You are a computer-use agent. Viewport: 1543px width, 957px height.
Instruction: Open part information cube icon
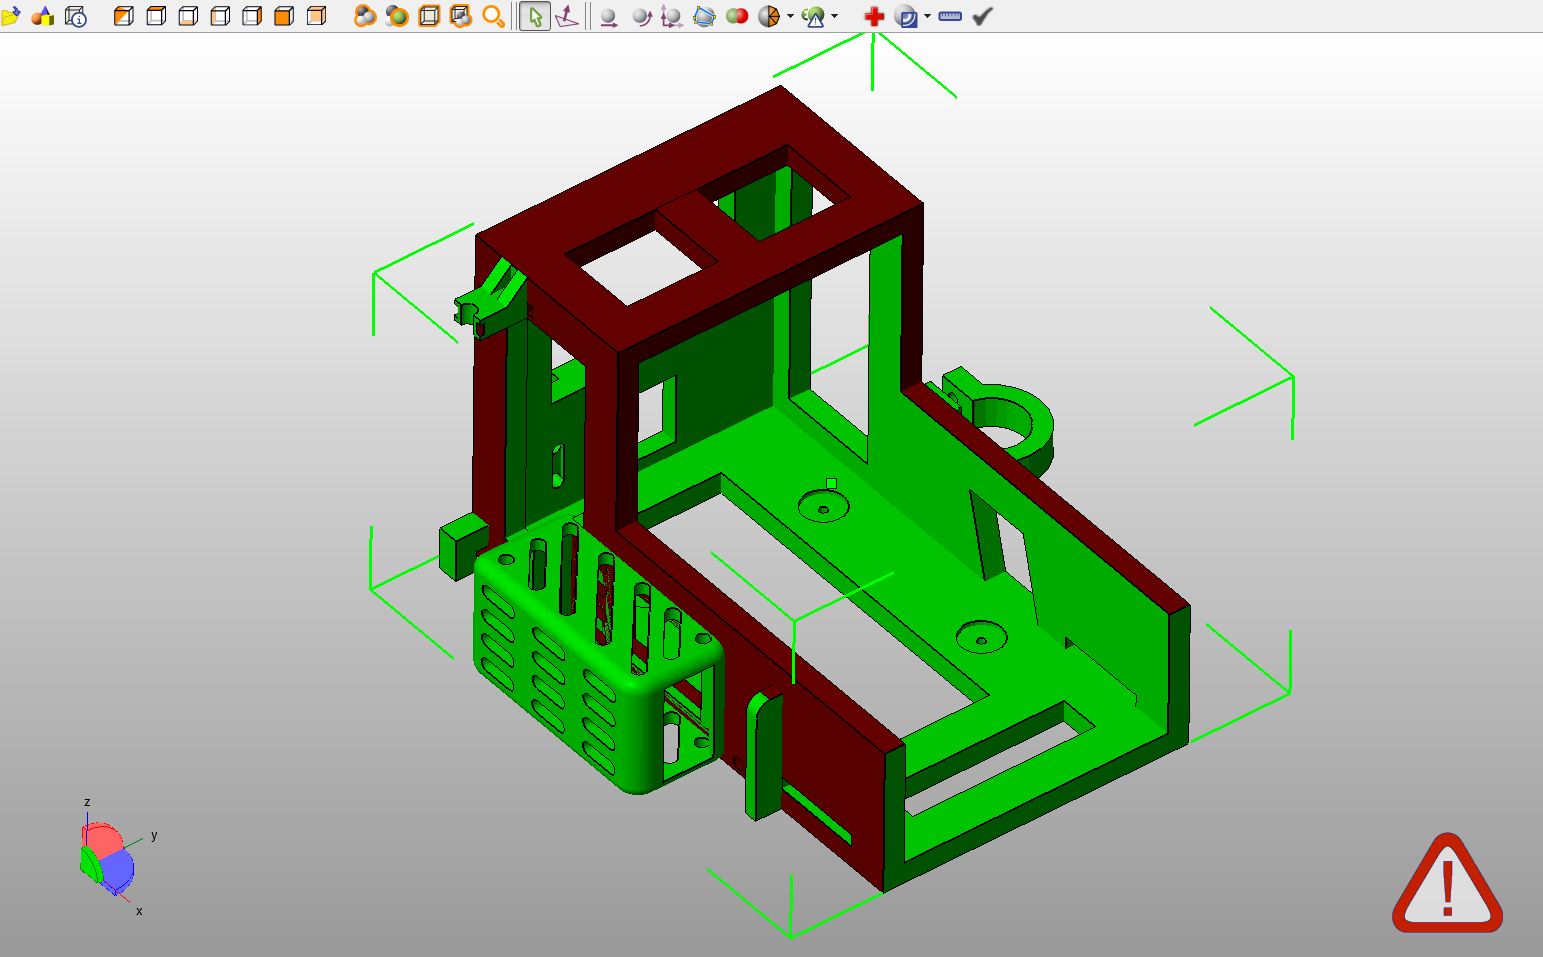click(75, 16)
